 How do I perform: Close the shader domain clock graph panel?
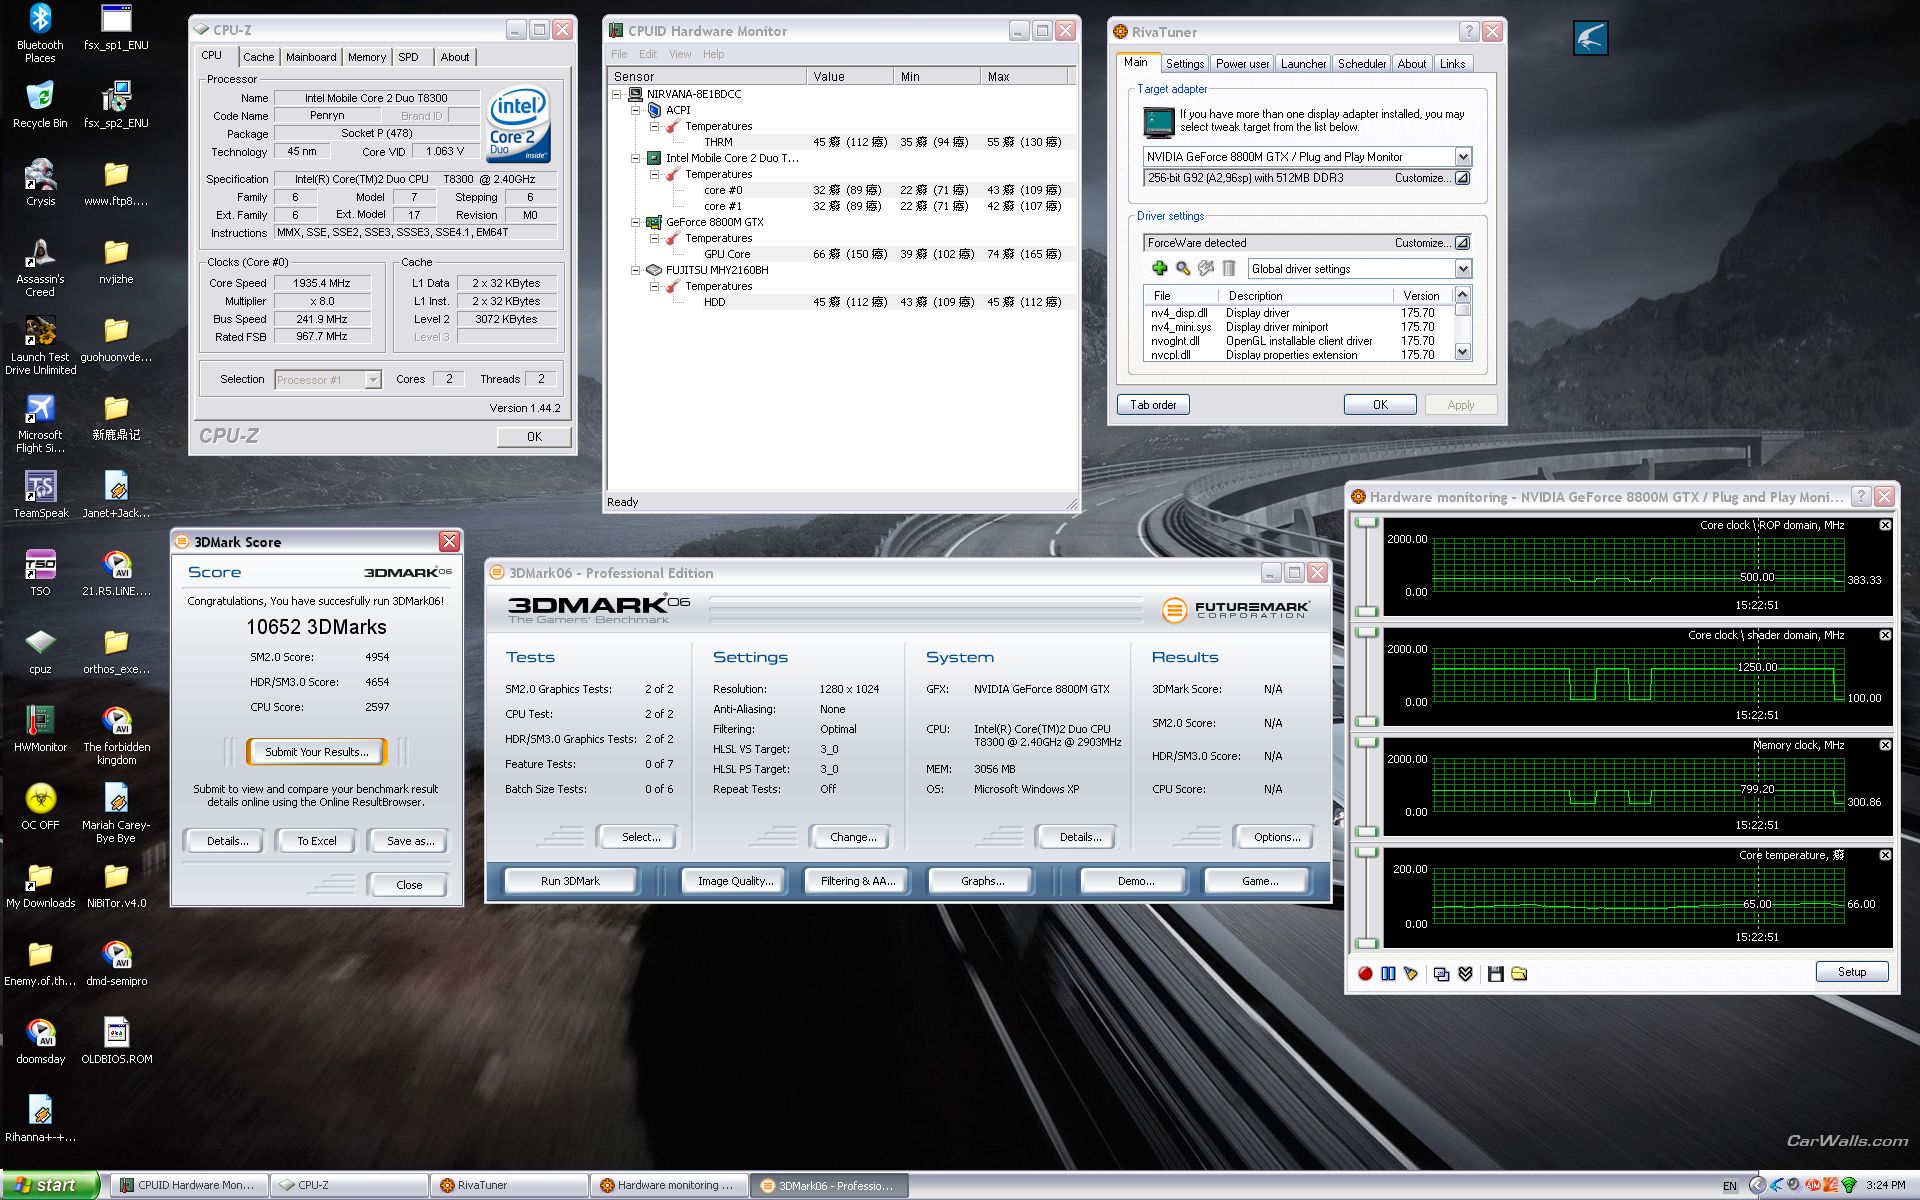(x=1885, y=635)
